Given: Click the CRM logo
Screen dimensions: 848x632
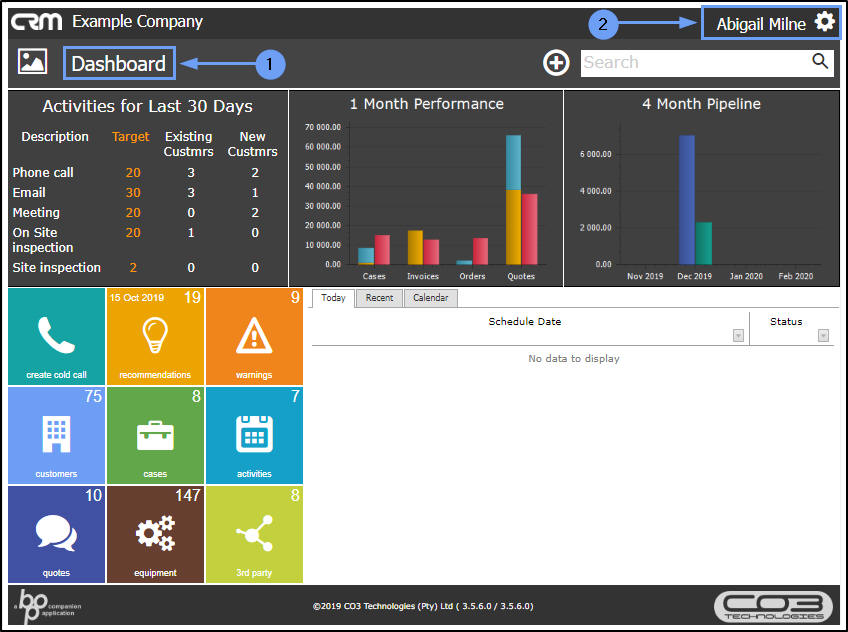Looking at the screenshot, I should [x=37, y=22].
